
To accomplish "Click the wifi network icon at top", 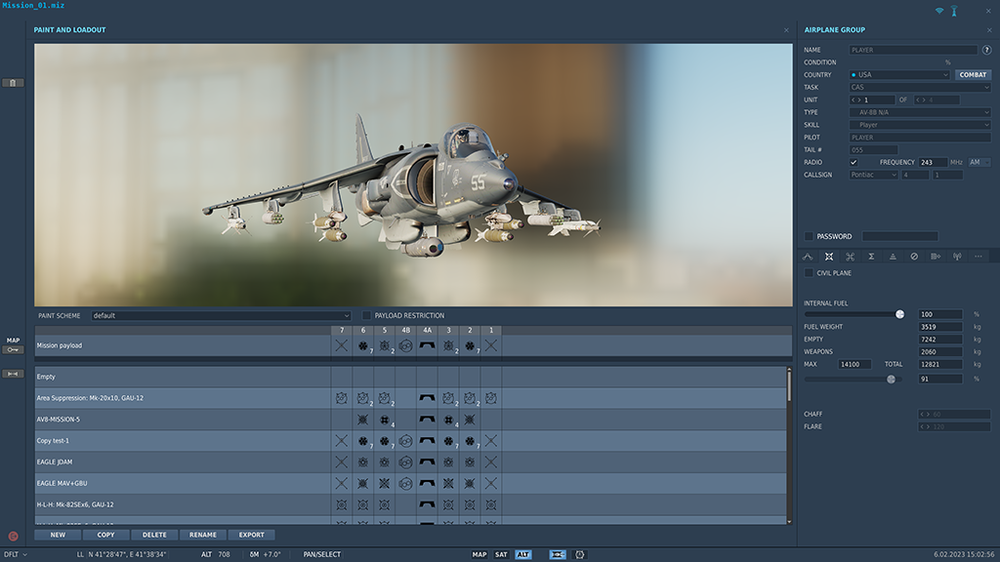I will click(939, 11).
